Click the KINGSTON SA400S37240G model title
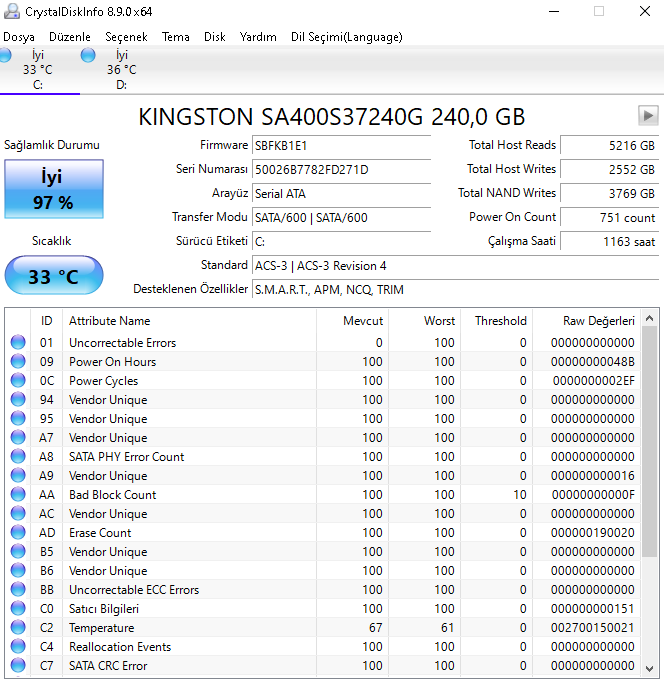This screenshot has width=664, height=683. (332, 117)
